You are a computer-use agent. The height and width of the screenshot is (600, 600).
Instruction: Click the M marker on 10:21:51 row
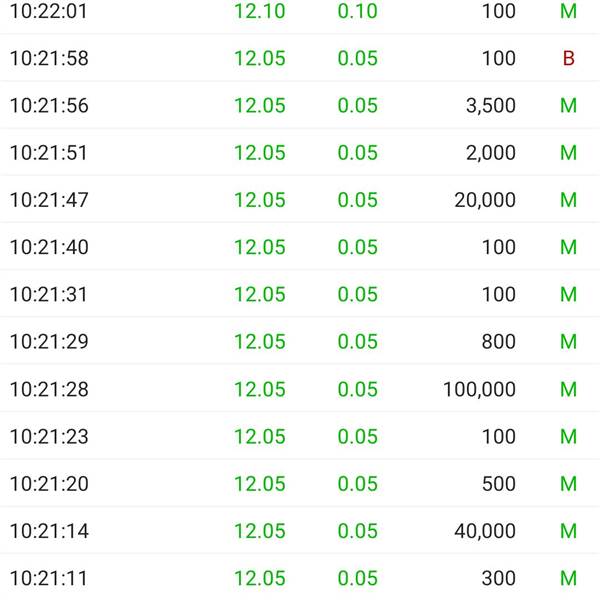(569, 153)
